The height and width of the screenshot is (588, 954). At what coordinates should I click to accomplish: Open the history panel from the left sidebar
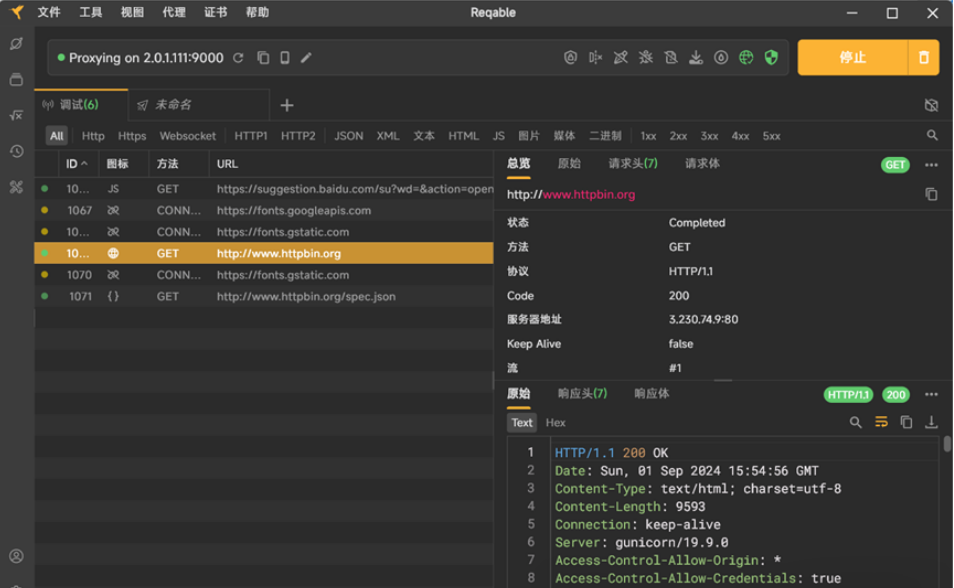[15, 150]
